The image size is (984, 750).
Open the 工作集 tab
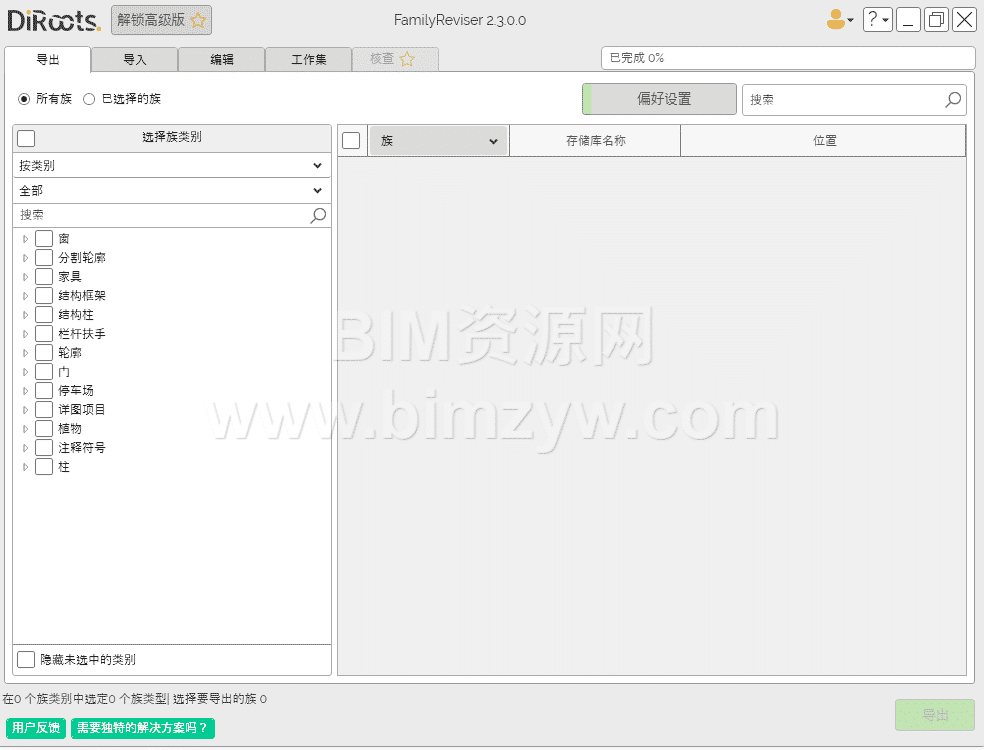tap(308, 59)
